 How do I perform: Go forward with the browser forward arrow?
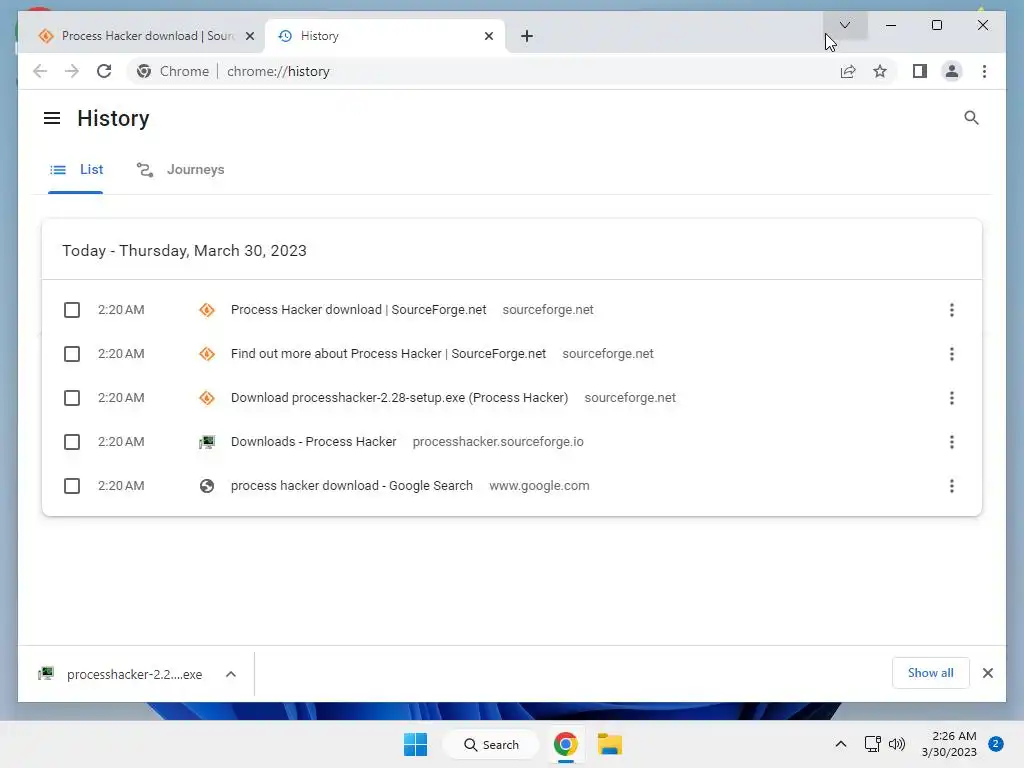coord(72,71)
